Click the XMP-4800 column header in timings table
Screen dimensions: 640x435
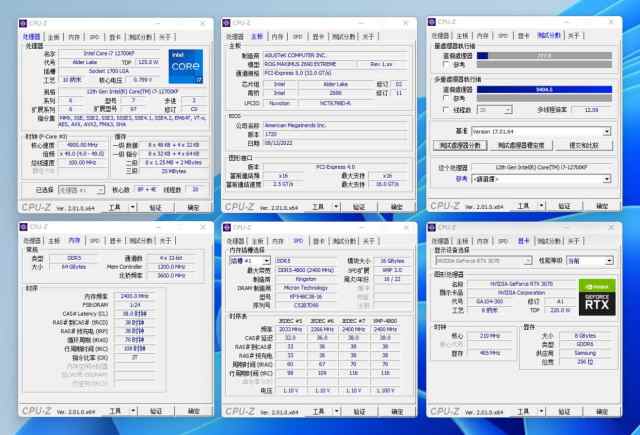coord(385,321)
